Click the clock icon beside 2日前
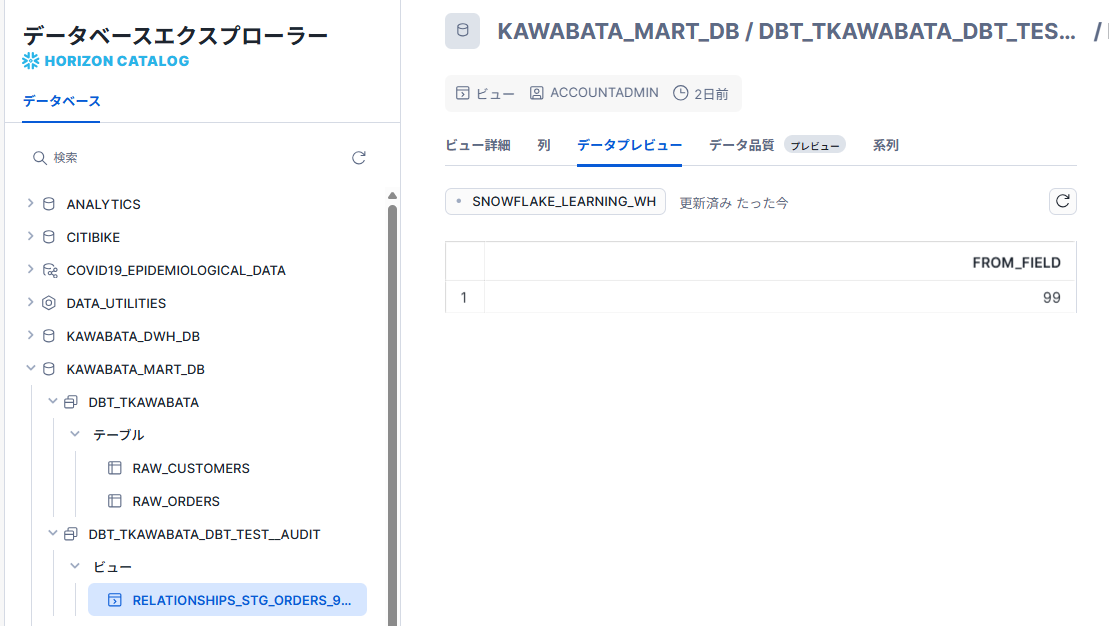 [x=680, y=93]
